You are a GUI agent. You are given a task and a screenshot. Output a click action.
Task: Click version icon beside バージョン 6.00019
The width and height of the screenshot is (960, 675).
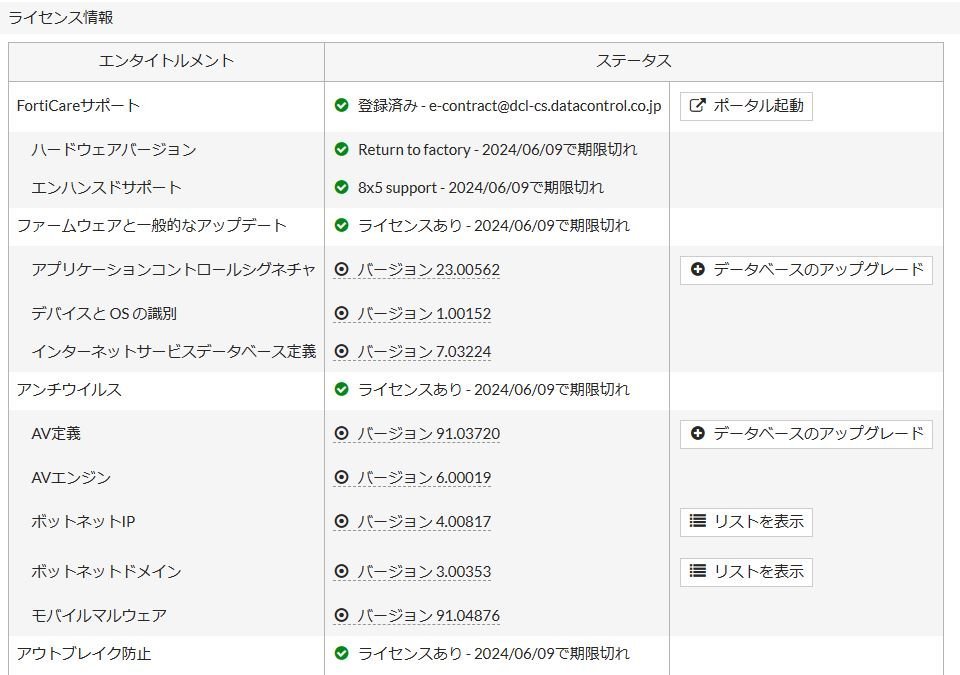341,477
